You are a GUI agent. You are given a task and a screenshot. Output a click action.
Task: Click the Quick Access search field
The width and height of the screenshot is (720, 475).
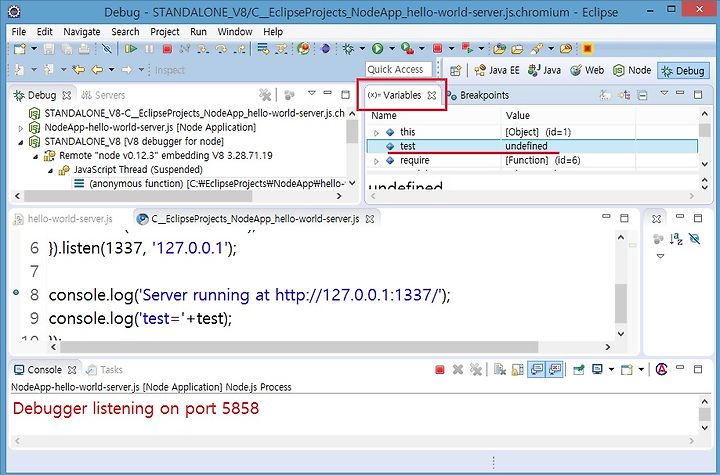399,69
